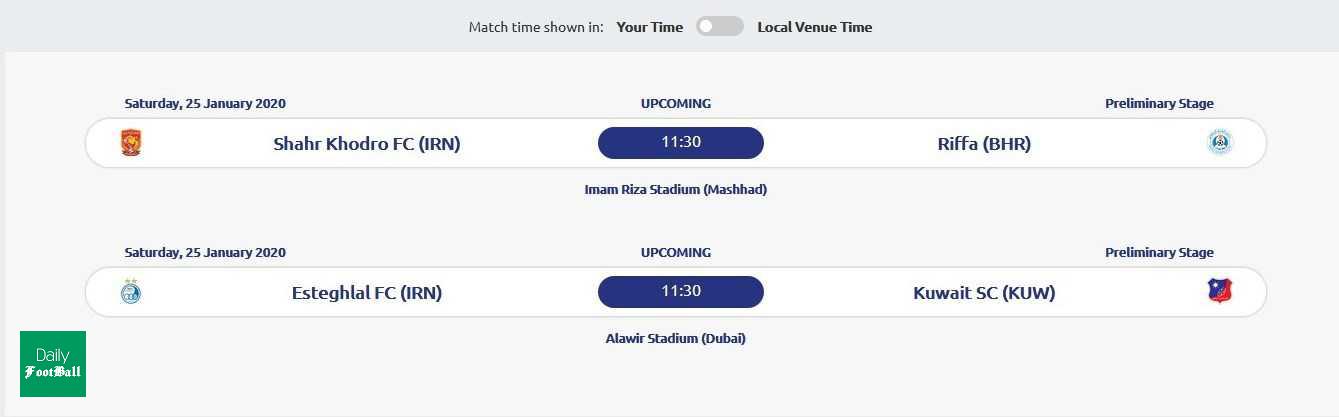Click the Kuwait SC club crest
Screen dimensions: 1339x417
[1220, 292]
